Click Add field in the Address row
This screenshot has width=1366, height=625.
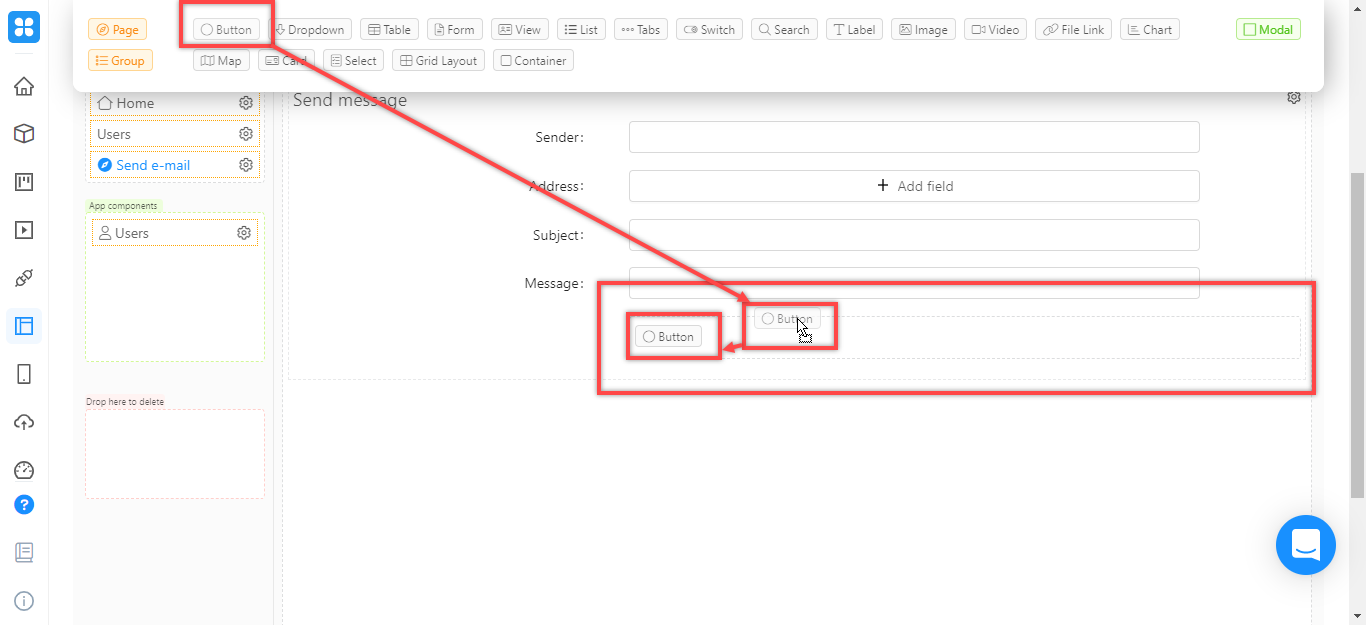click(x=913, y=186)
